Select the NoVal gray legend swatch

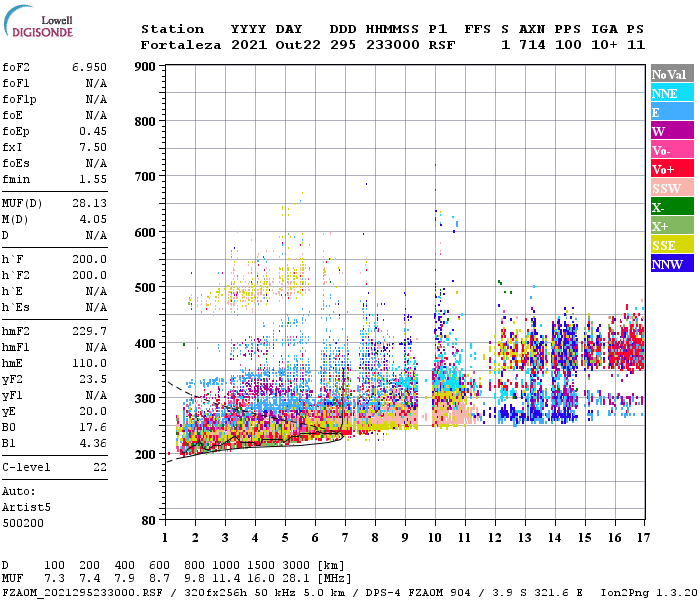coord(672,74)
